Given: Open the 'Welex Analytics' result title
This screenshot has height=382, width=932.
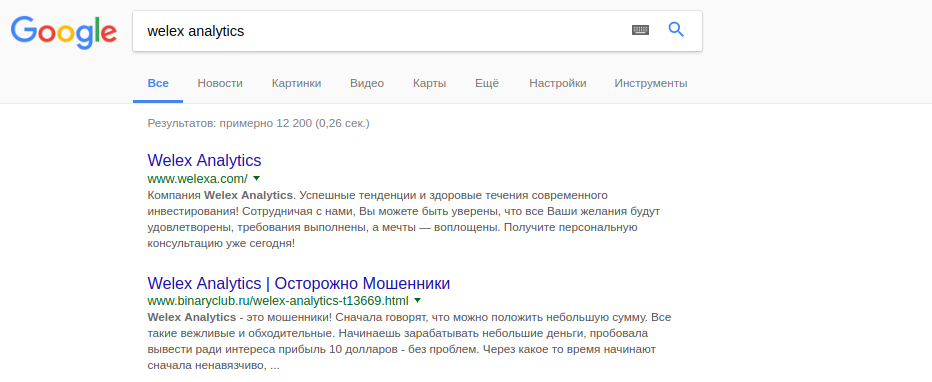Looking at the screenshot, I should 204,160.
